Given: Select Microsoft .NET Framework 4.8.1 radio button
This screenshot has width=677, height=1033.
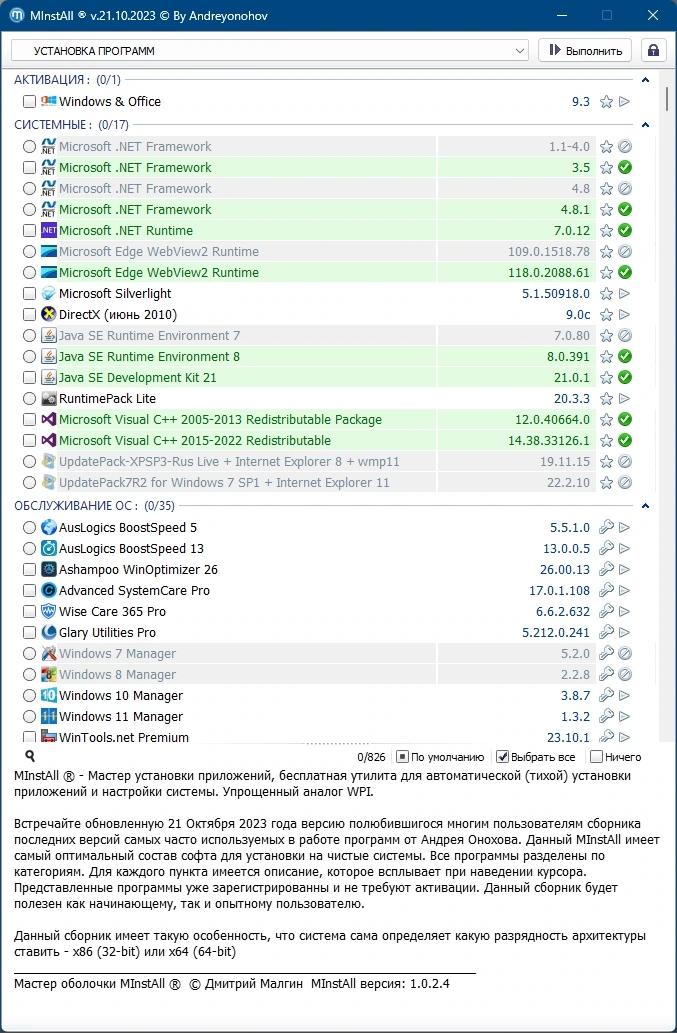Looking at the screenshot, I should point(29,209).
